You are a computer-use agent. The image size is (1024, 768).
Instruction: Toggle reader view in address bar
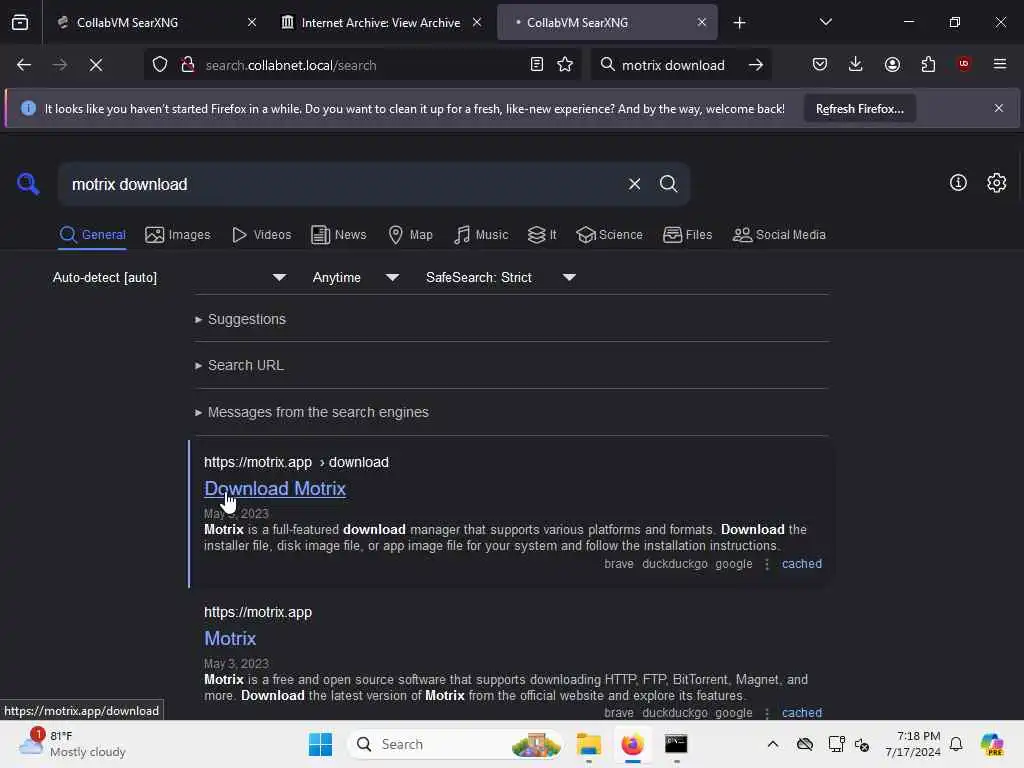pyautogui.click(x=536, y=65)
